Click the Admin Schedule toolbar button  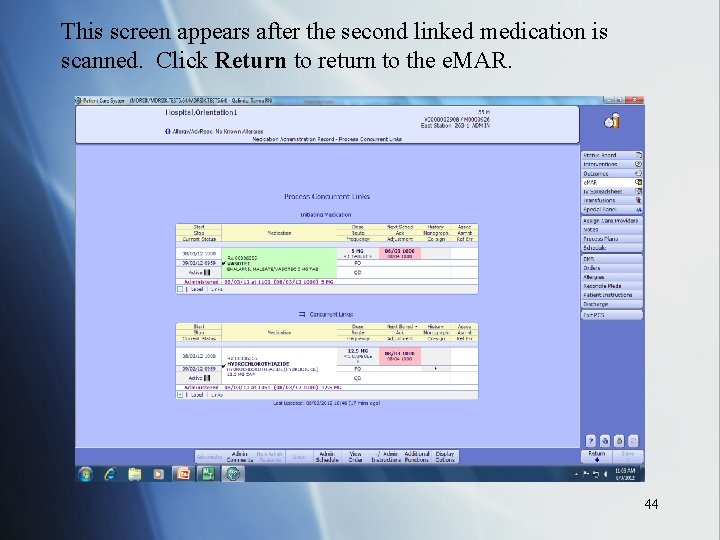click(327, 456)
